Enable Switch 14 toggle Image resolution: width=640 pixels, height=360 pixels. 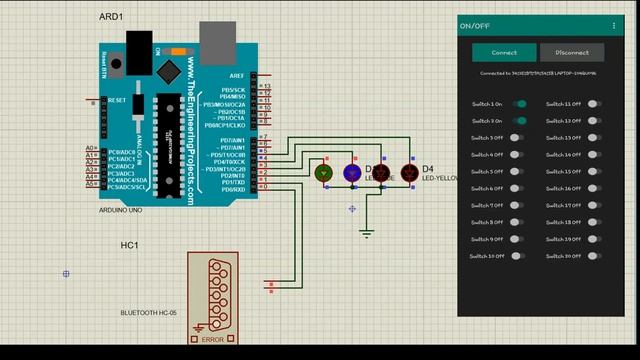click(594, 155)
